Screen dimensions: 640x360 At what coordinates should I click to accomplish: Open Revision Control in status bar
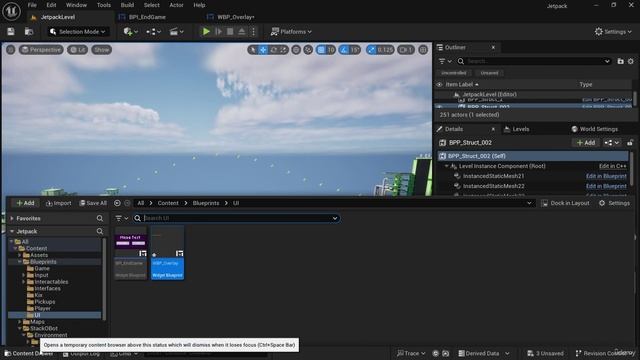pos(606,353)
